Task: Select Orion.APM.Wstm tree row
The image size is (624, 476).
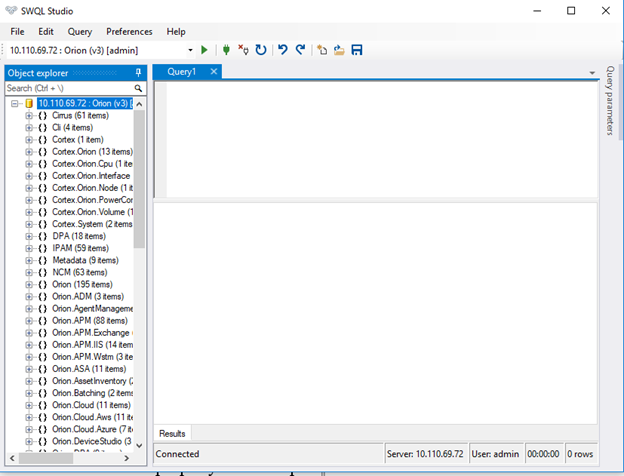Action: pos(92,357)
